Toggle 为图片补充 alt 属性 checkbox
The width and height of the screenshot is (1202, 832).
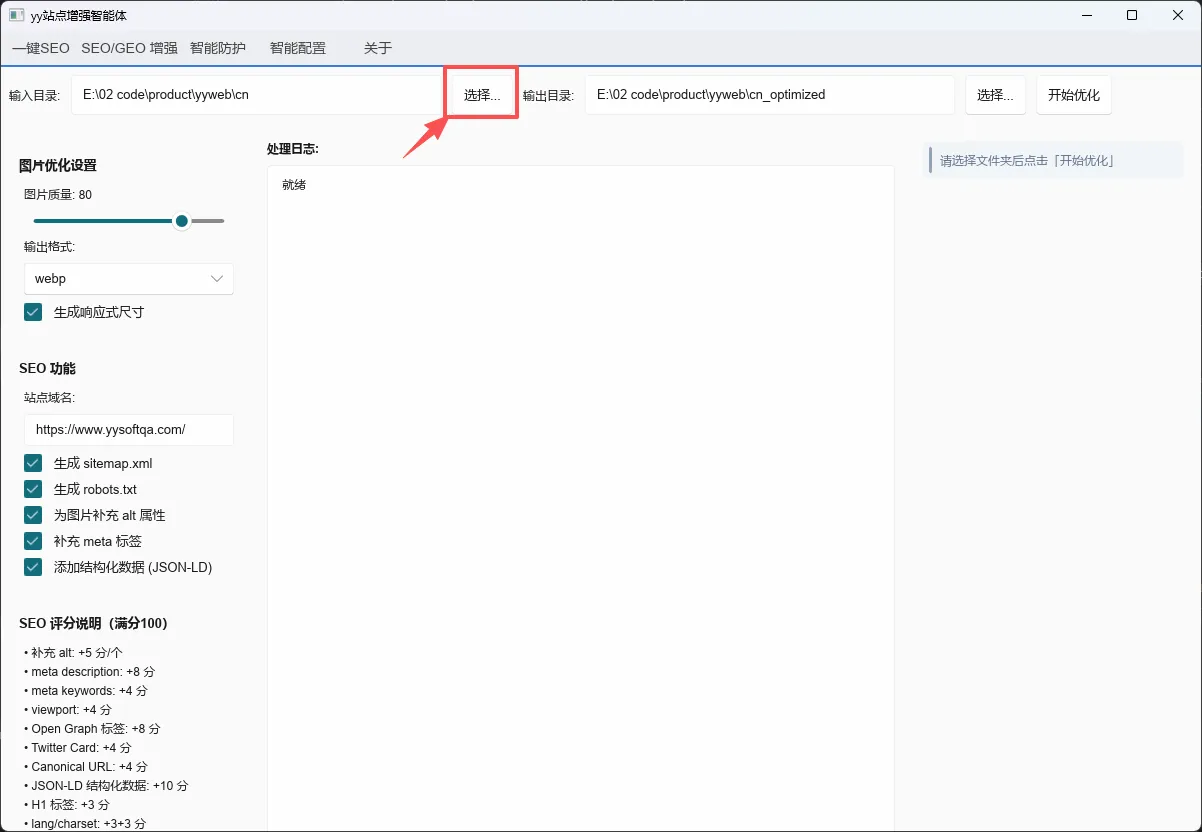tap(33, 515)
